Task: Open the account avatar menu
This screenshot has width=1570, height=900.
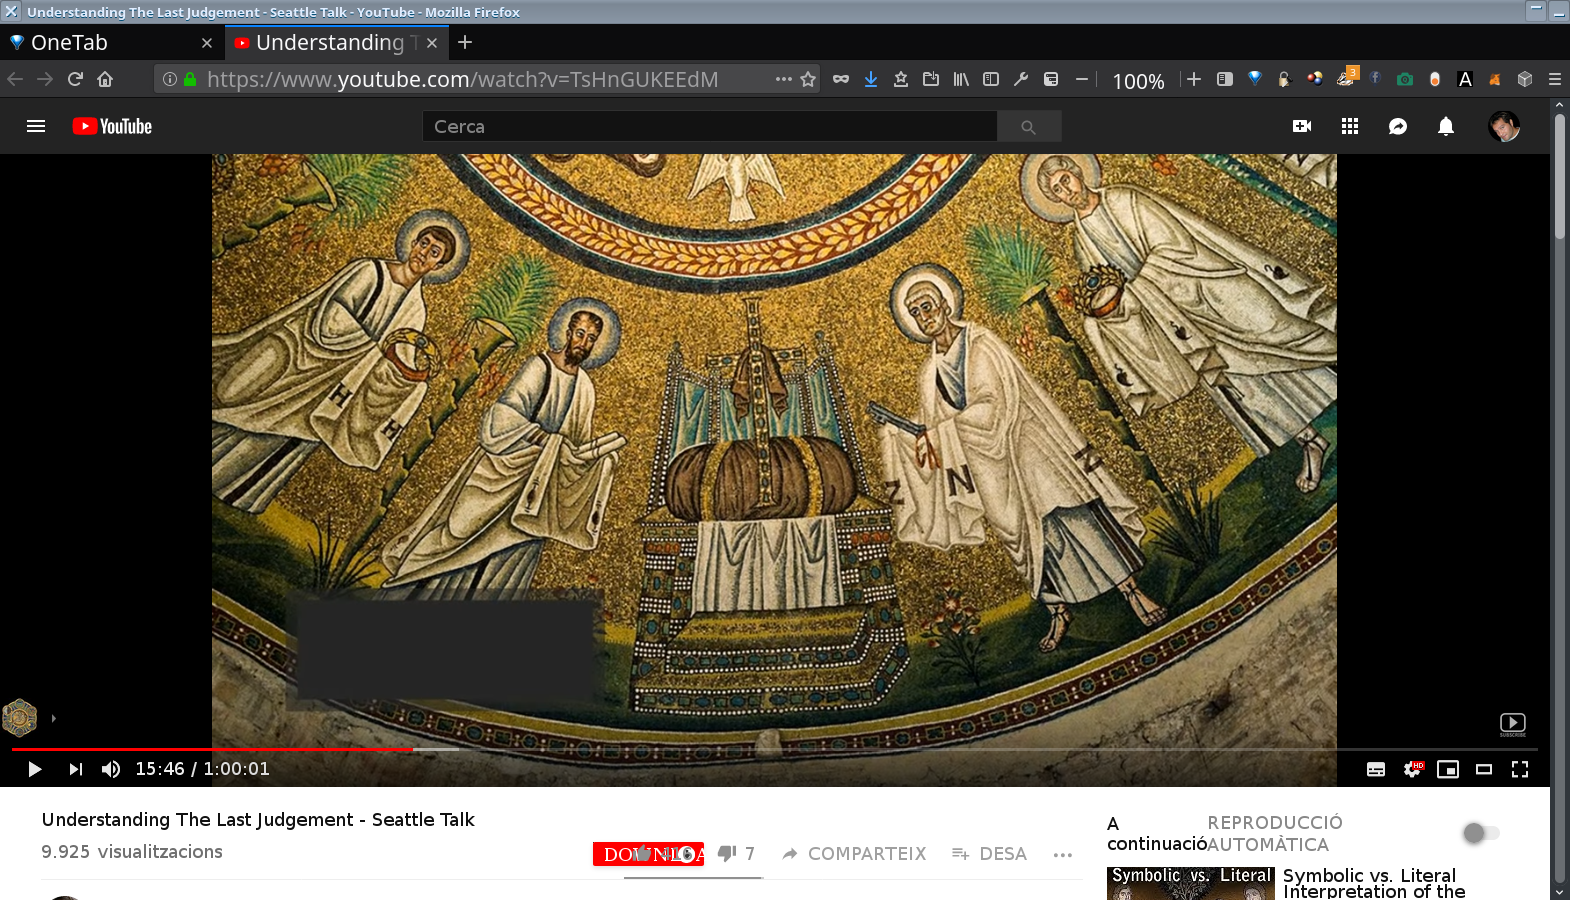Action: (1504, 126)
